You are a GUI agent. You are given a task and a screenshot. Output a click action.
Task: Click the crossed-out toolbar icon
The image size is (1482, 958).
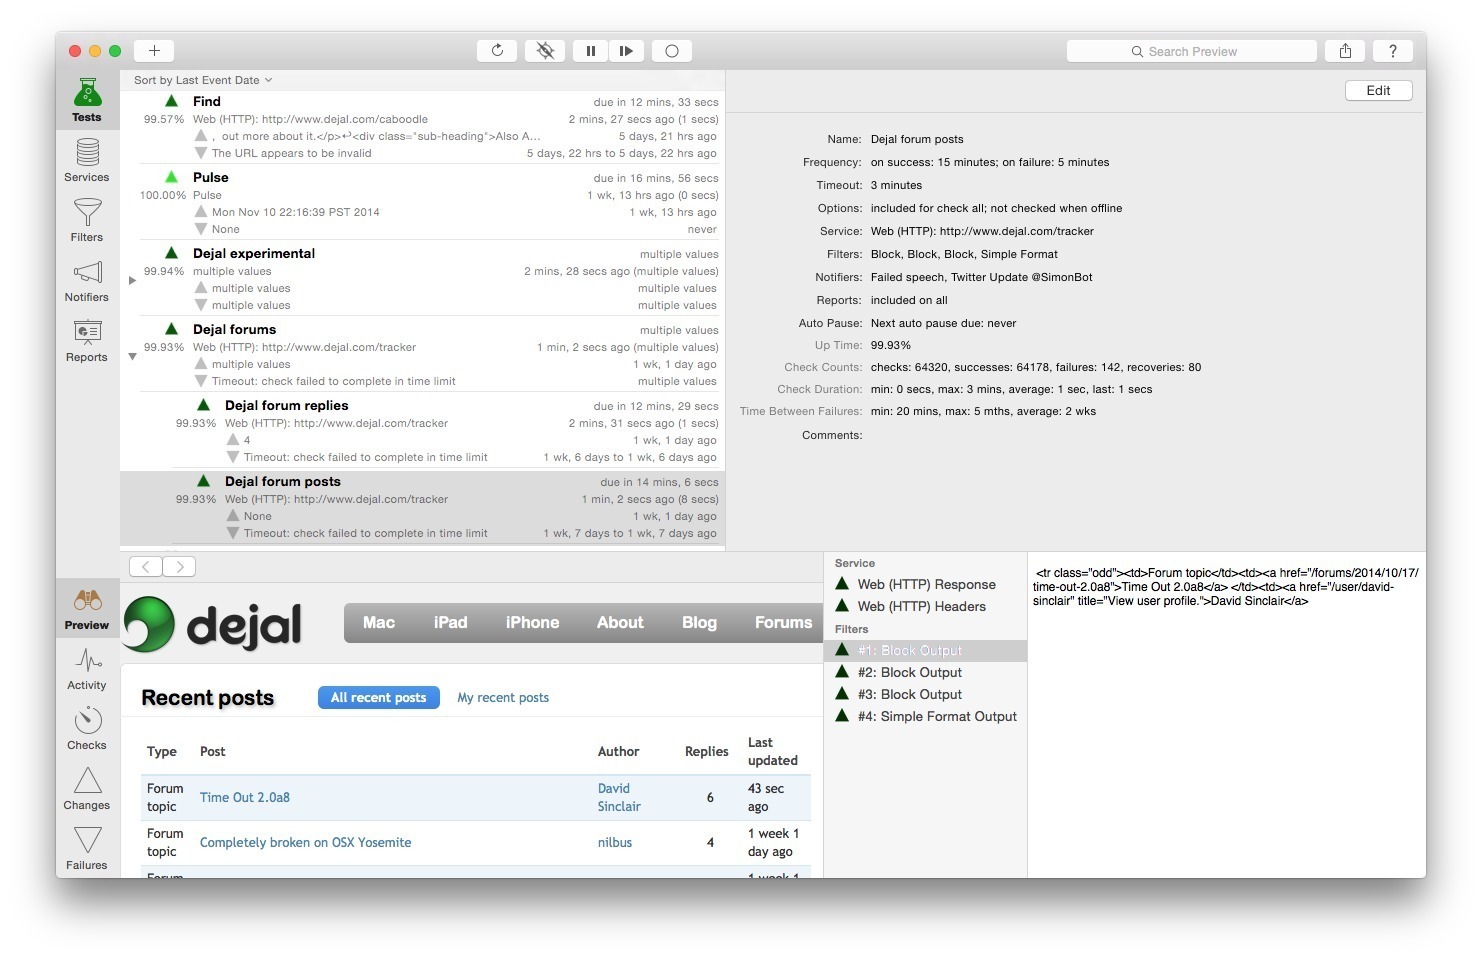[x=545, y=51]
